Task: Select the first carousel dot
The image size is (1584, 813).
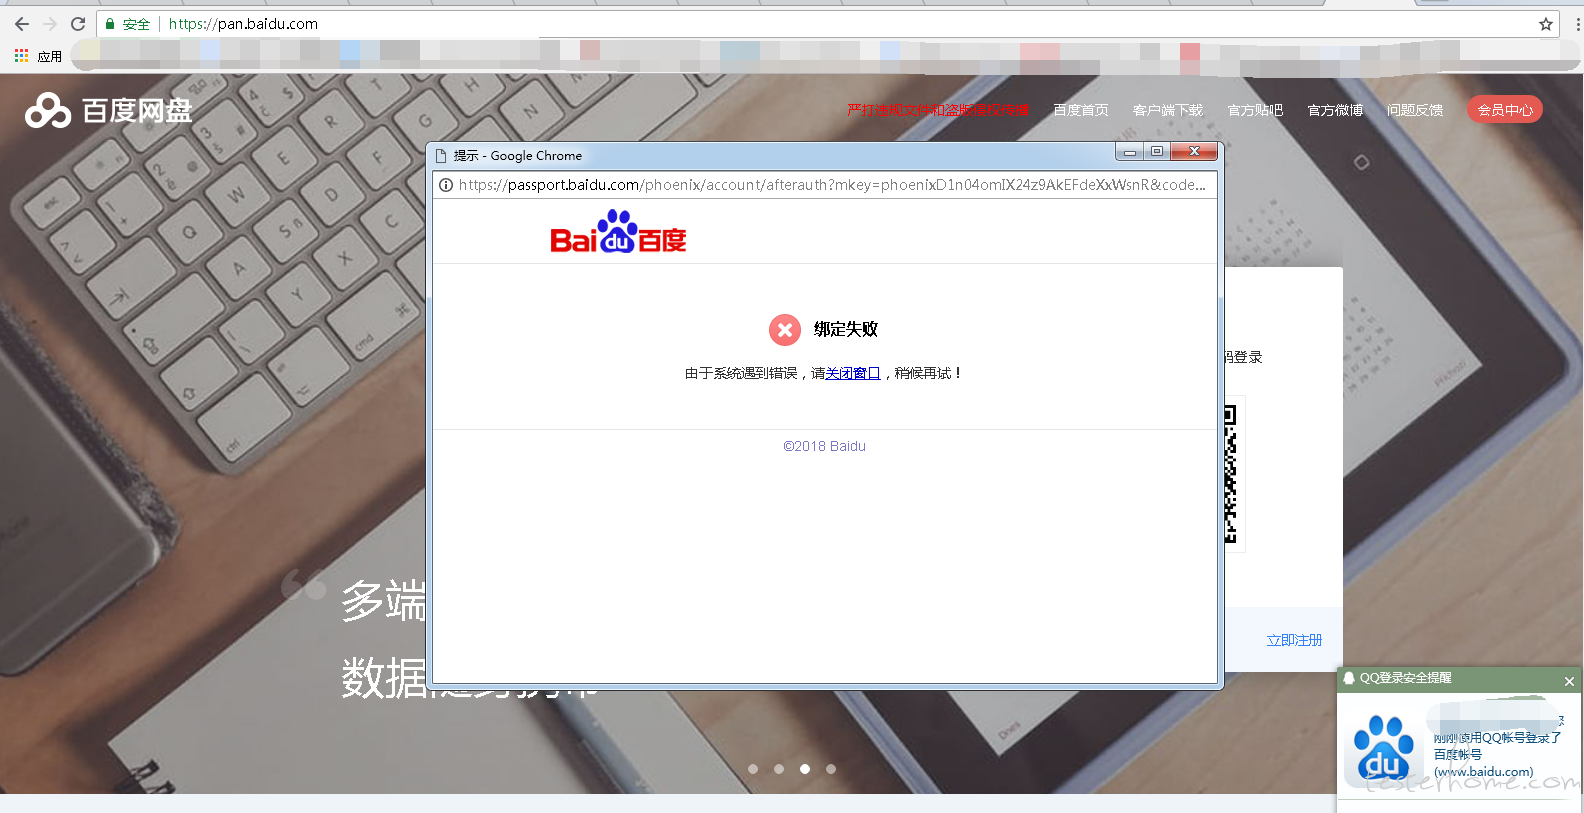Action: click(753, 769)
